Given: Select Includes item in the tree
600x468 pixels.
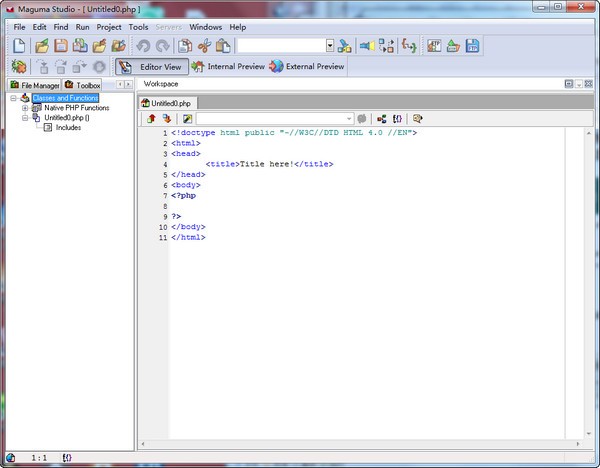Looking at the screenshot, I should click(x=68, y=128).
